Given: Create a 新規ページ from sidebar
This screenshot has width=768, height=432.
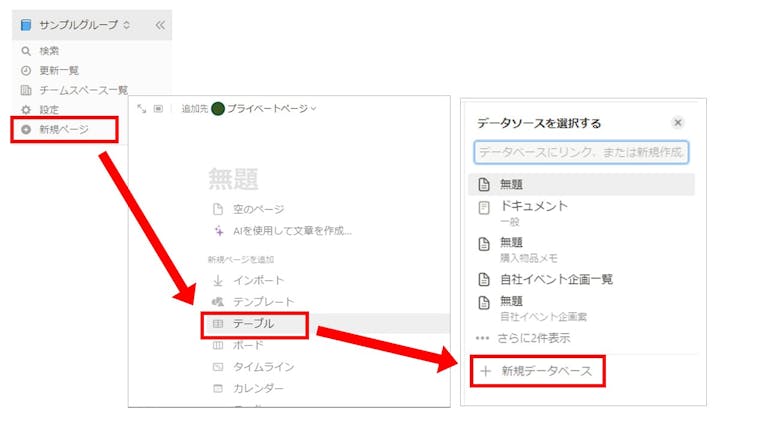Looking at the screenshot, I should click(x=65, y=129).
